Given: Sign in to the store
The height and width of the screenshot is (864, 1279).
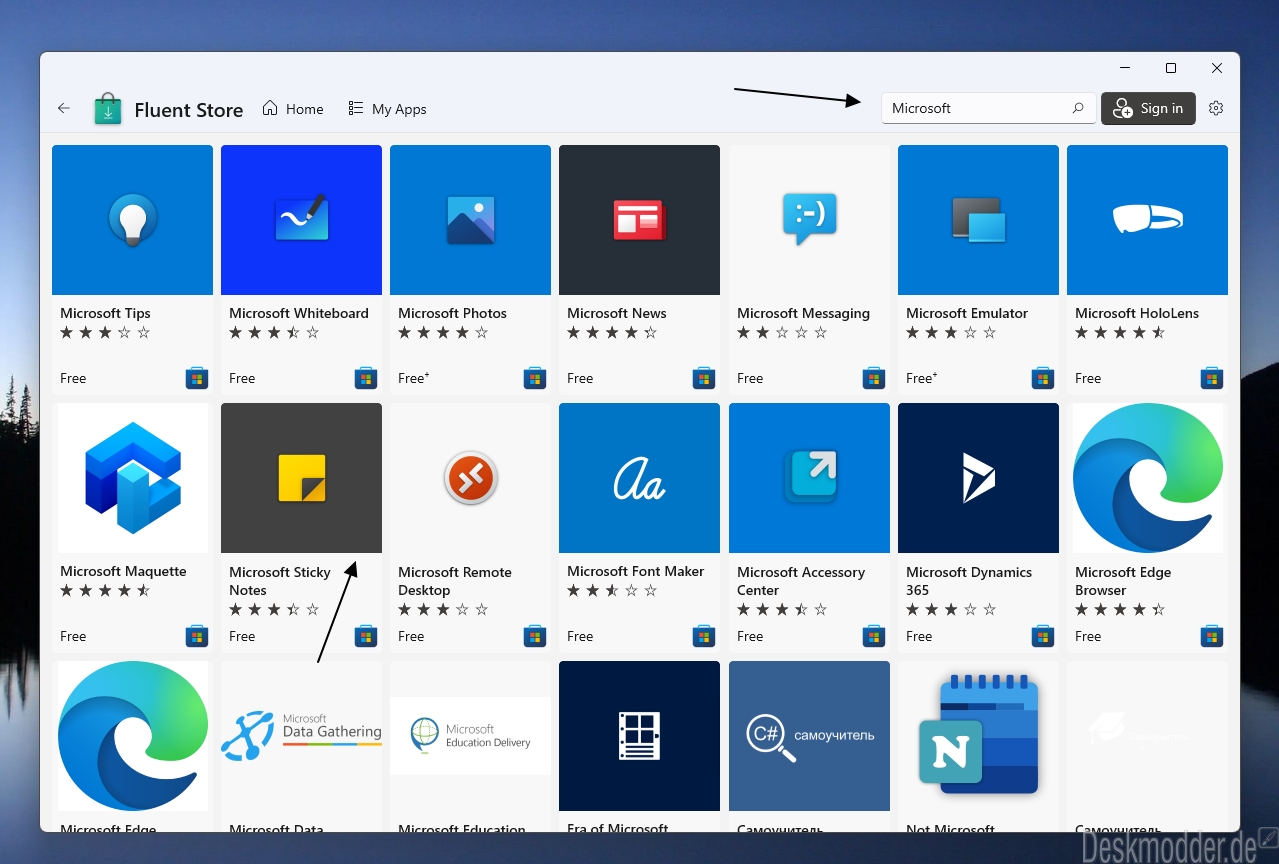Looking at the screenshot, I should (1148, 108).
